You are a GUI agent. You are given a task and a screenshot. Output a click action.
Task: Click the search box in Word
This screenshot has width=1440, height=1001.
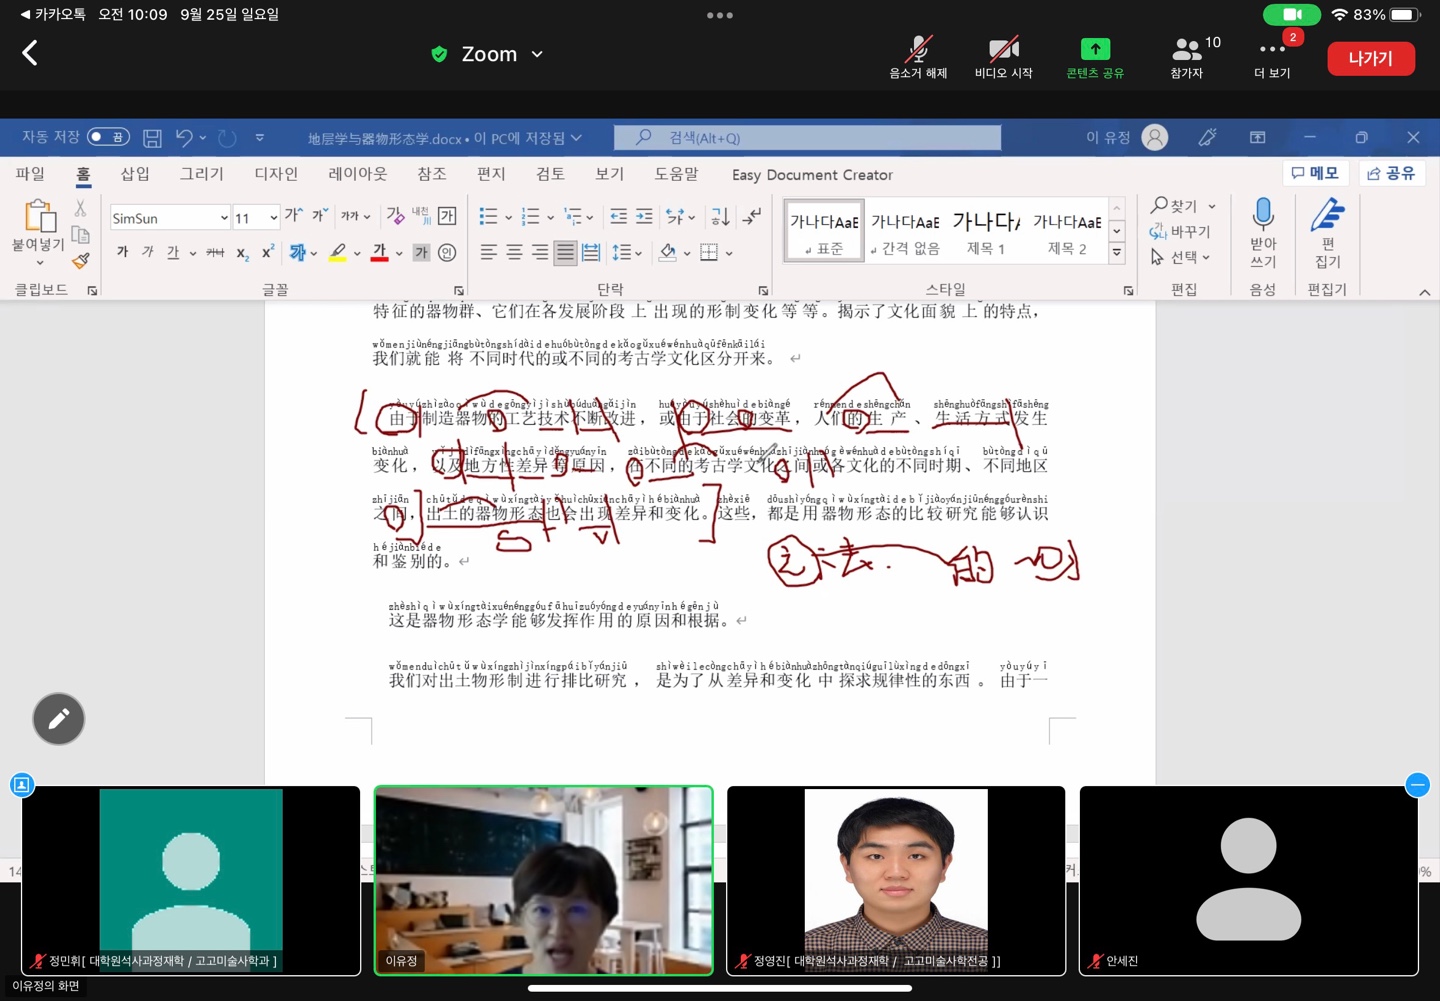(807, 138)
